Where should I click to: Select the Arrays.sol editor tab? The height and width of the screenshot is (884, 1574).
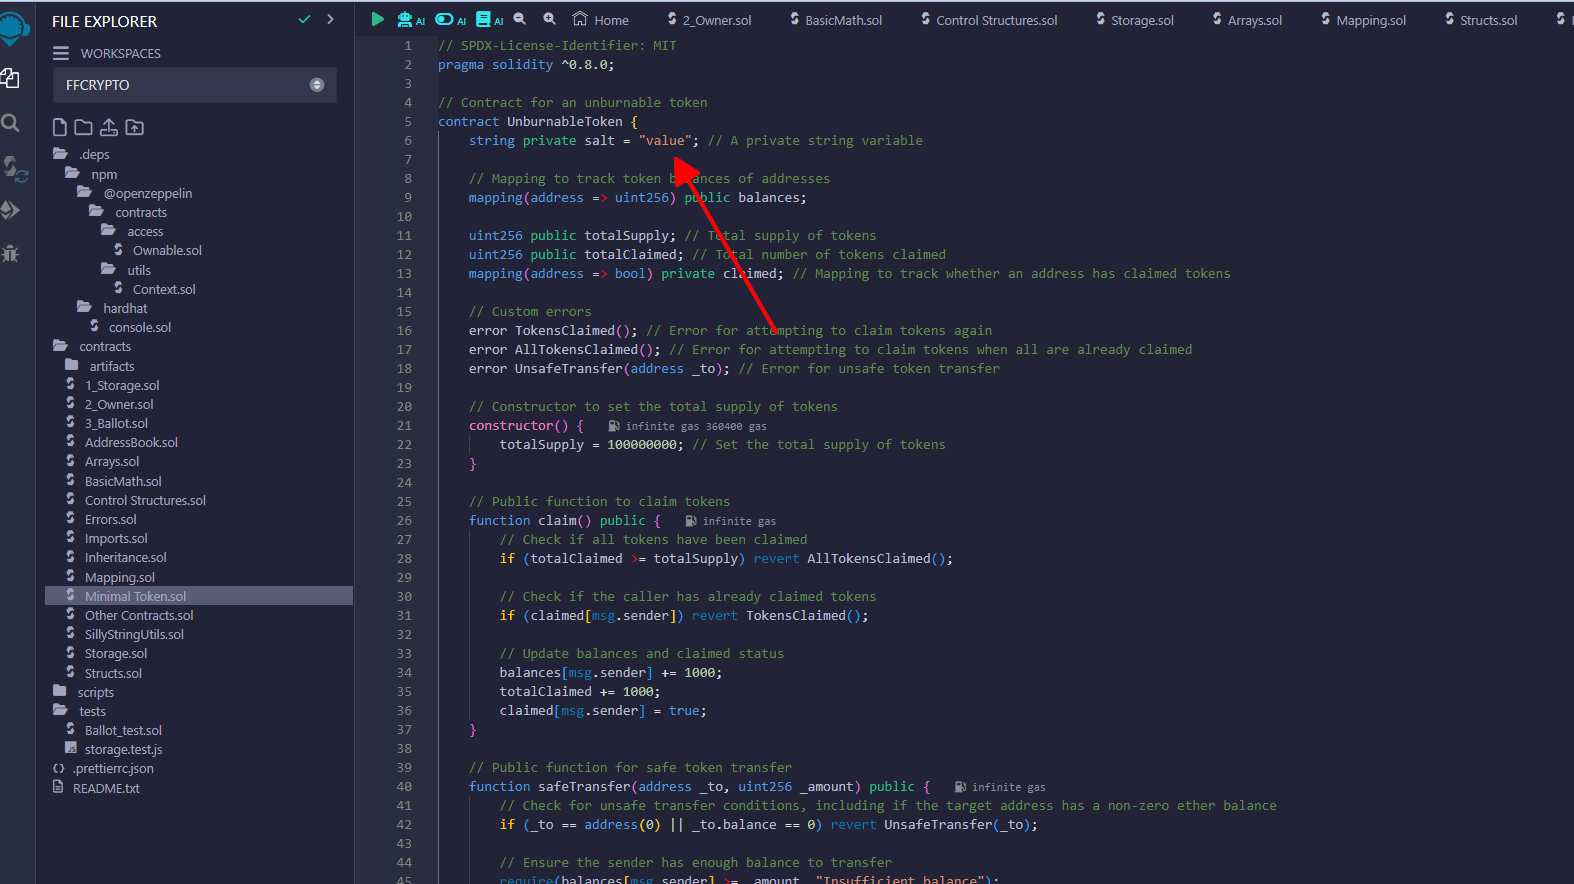[1247, 19]
